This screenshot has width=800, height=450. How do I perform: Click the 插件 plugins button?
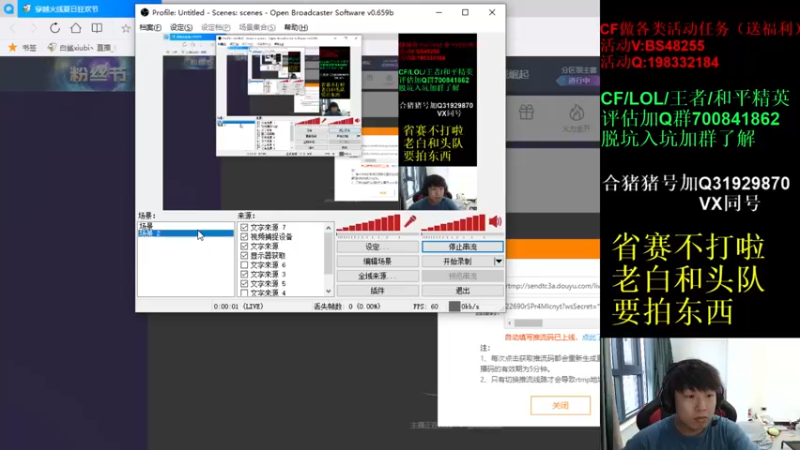point(378,290)
